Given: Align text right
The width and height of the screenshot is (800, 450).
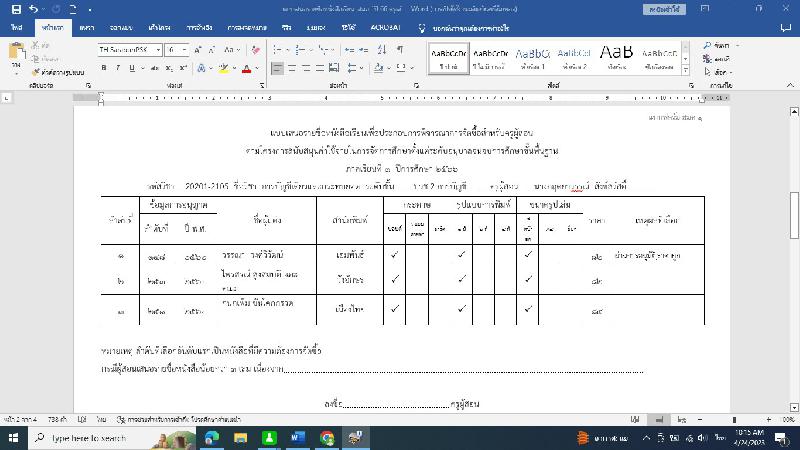Looking at the screenshot, I should tap(306, 68).
